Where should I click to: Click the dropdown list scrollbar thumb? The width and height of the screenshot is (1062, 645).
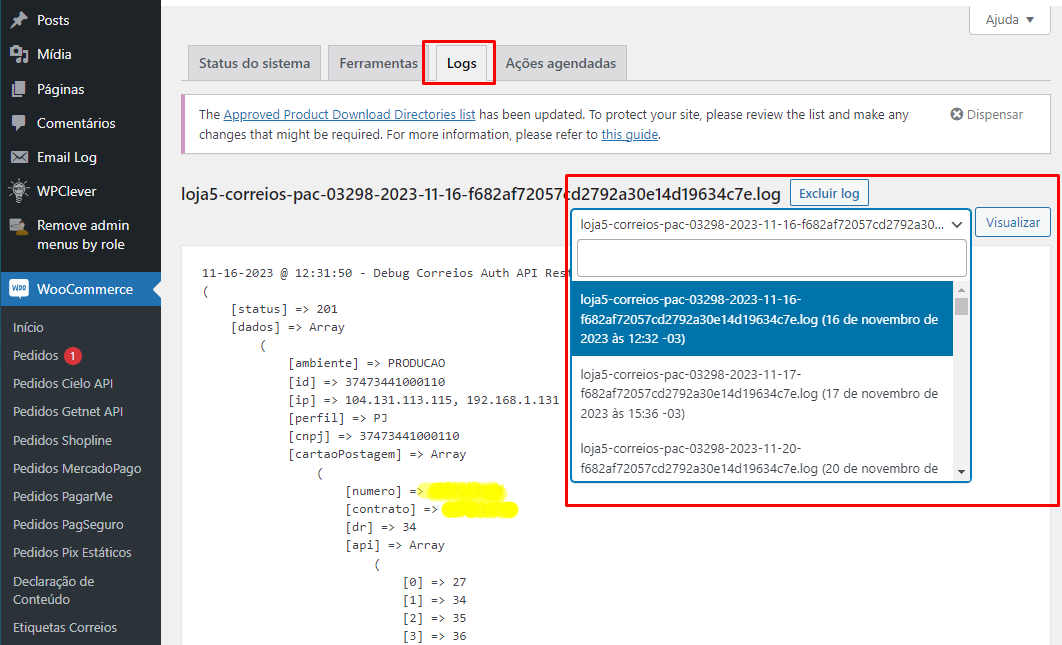pyautogui.click(x=961, y=307)
